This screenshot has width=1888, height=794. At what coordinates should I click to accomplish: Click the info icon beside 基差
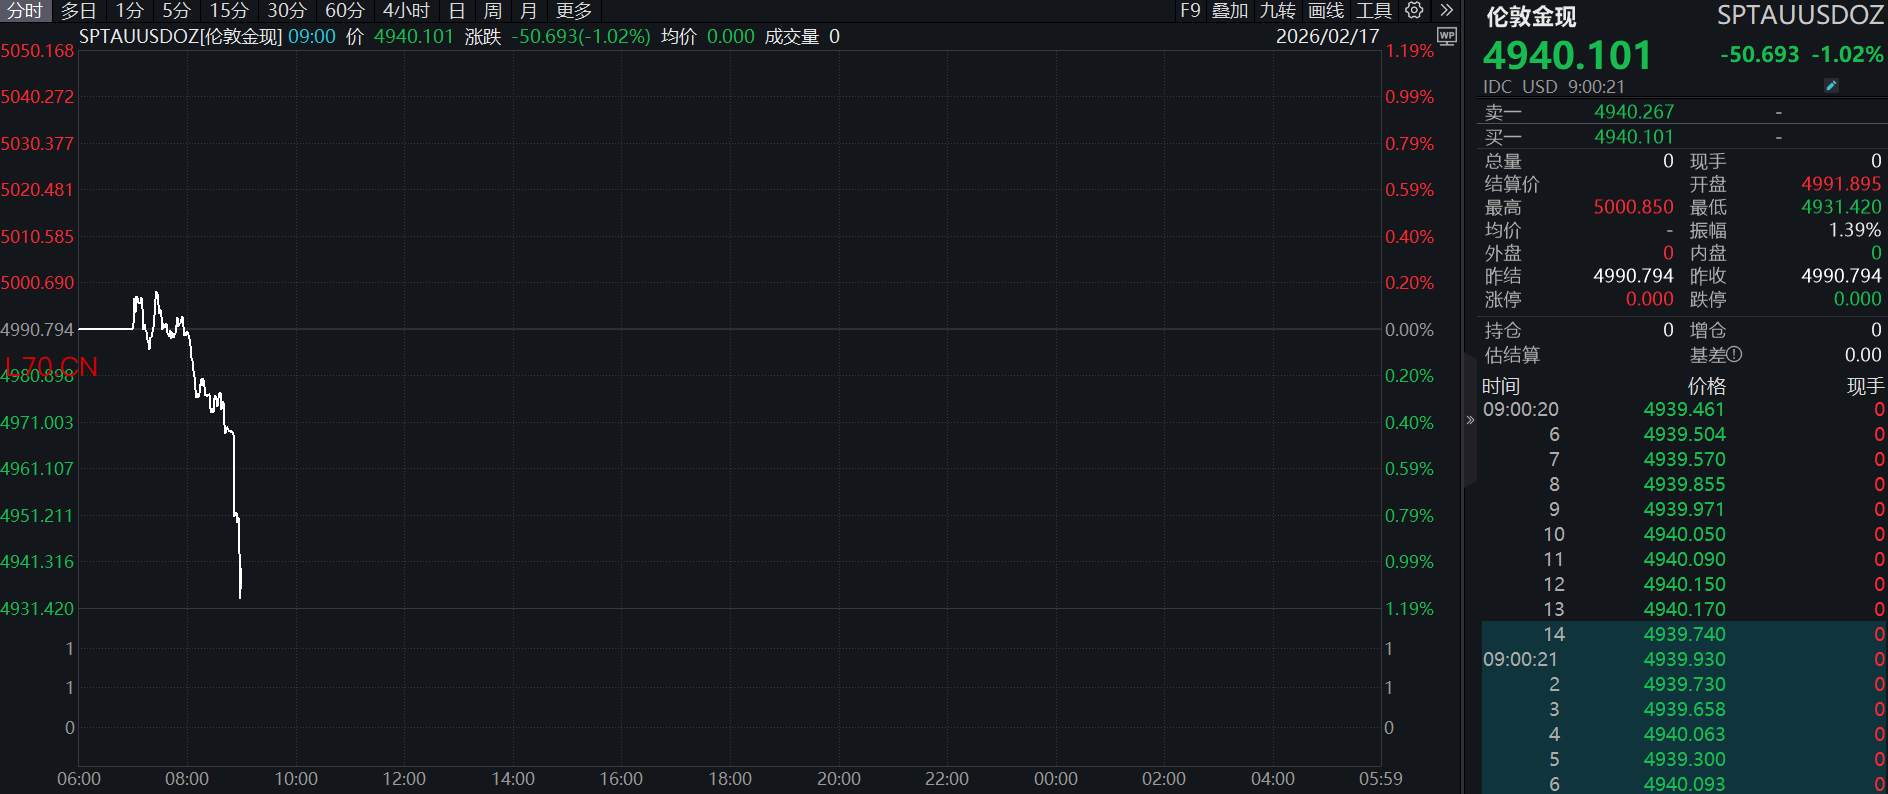pos(1734,355)
